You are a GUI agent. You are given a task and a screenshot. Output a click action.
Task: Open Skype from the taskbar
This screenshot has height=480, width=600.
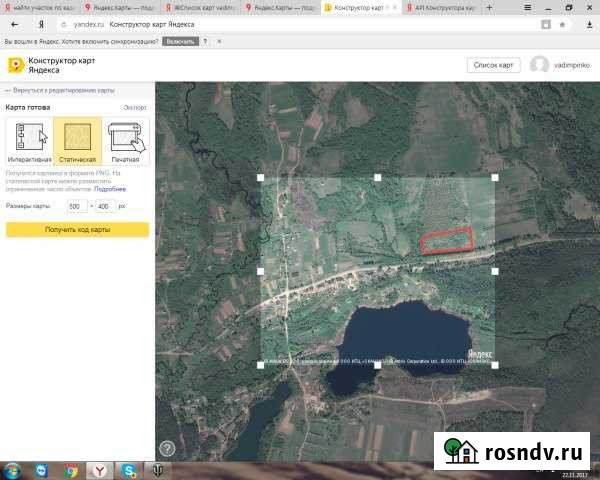click(129, 469)
